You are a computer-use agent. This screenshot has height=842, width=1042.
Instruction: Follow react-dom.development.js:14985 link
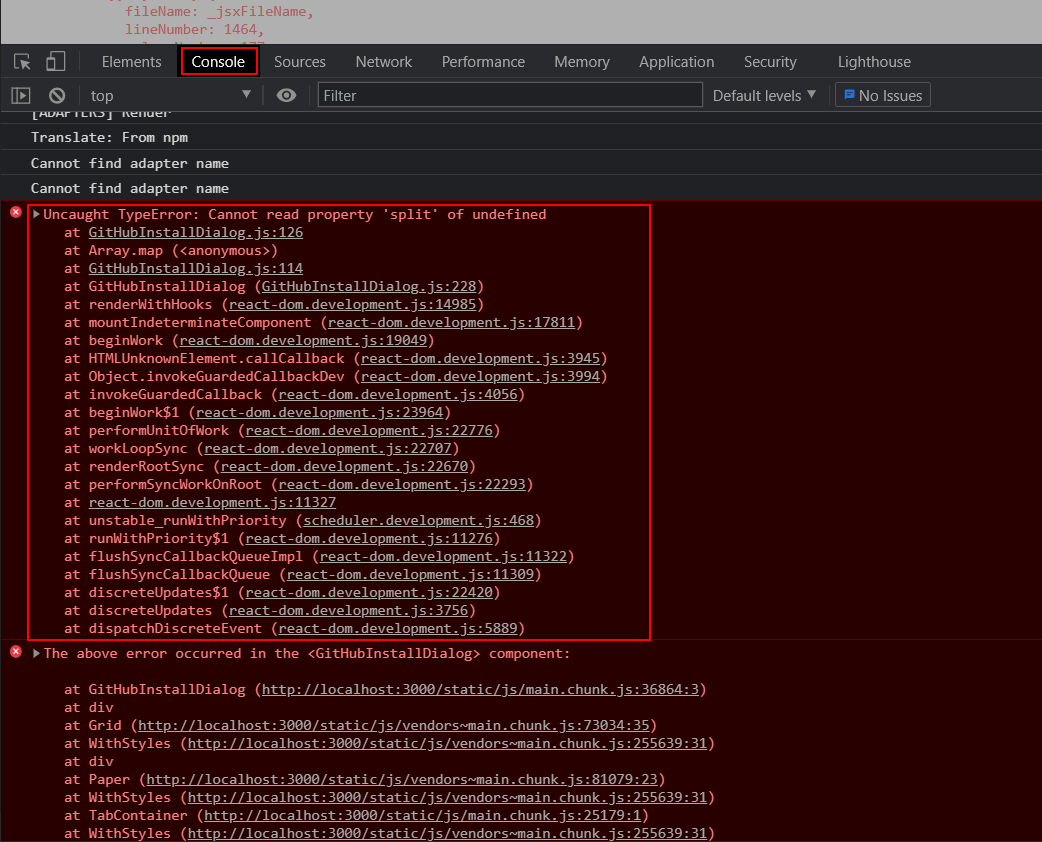(352, 304)
